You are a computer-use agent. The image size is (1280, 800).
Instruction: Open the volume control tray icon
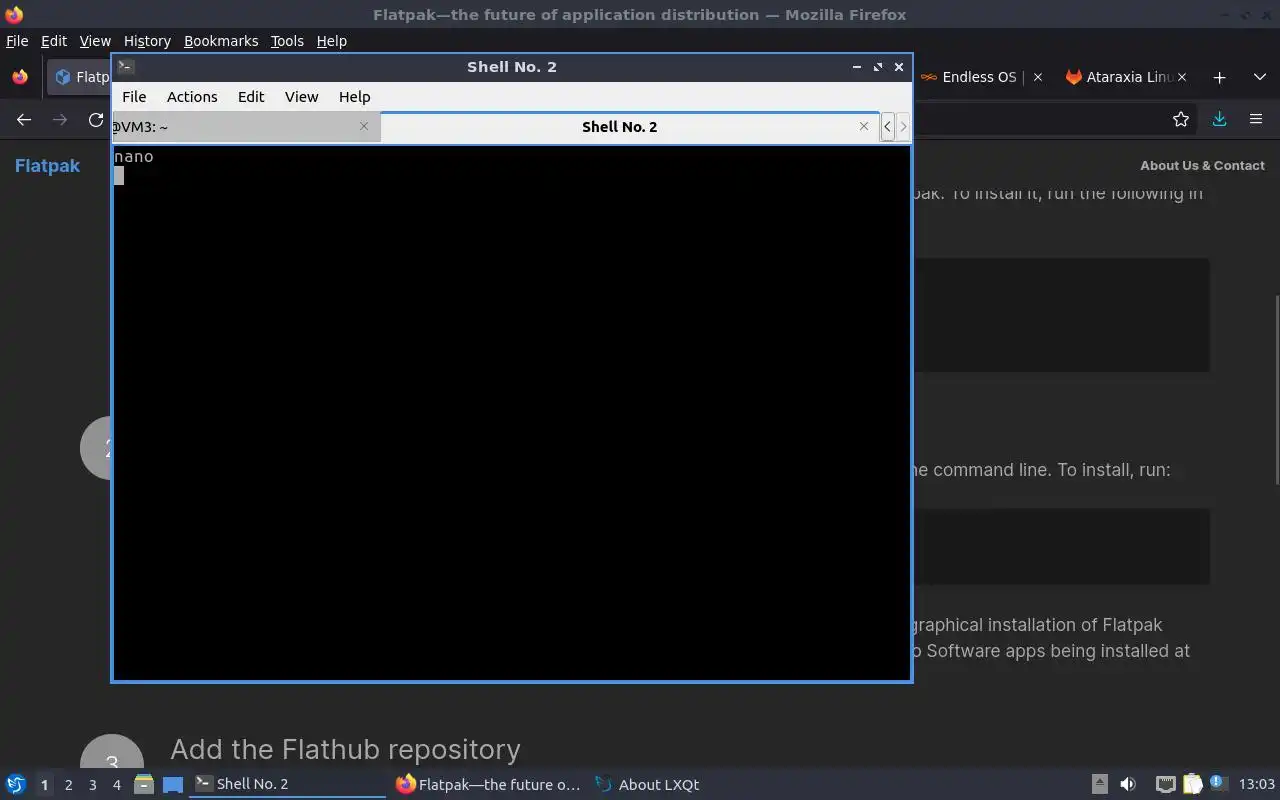coord(1127,784)
